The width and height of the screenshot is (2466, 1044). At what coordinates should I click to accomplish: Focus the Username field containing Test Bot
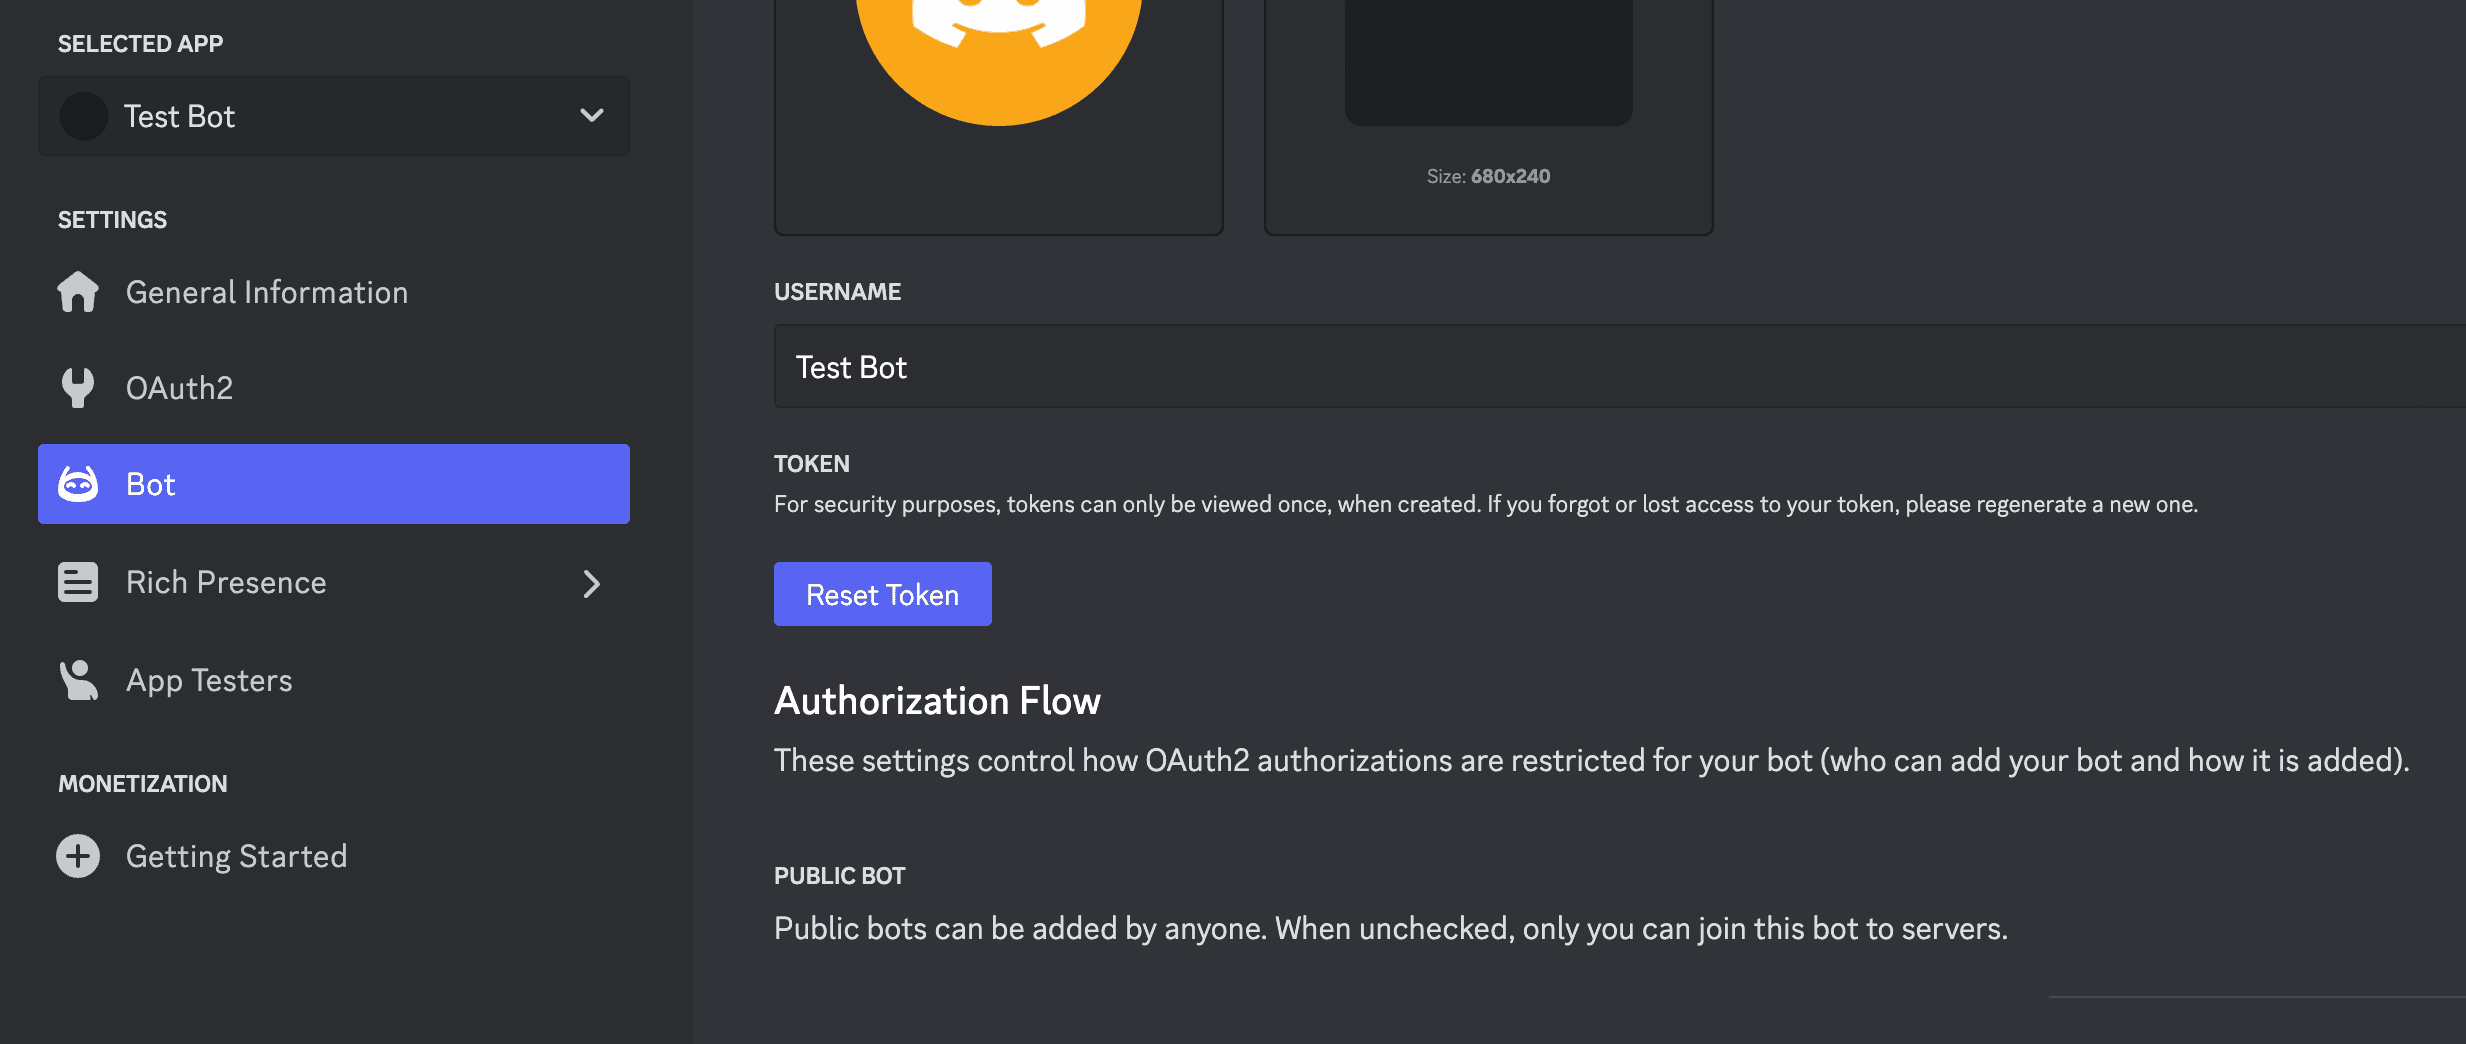click(1600, 367)
